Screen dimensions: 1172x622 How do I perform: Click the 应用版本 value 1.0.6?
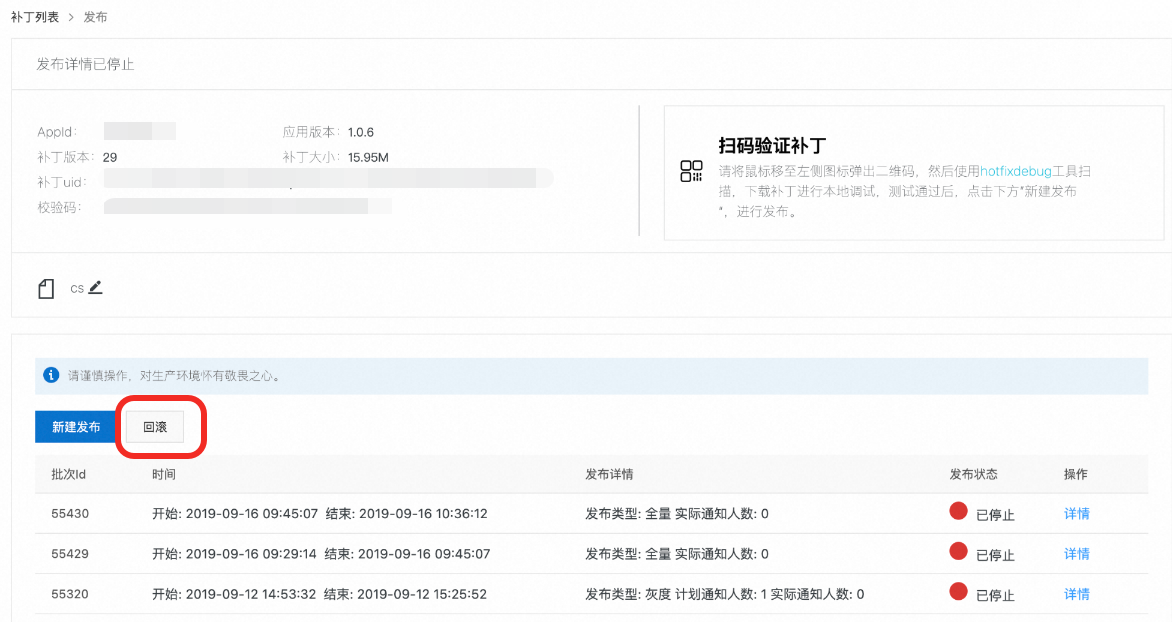[x=361, y=132]
